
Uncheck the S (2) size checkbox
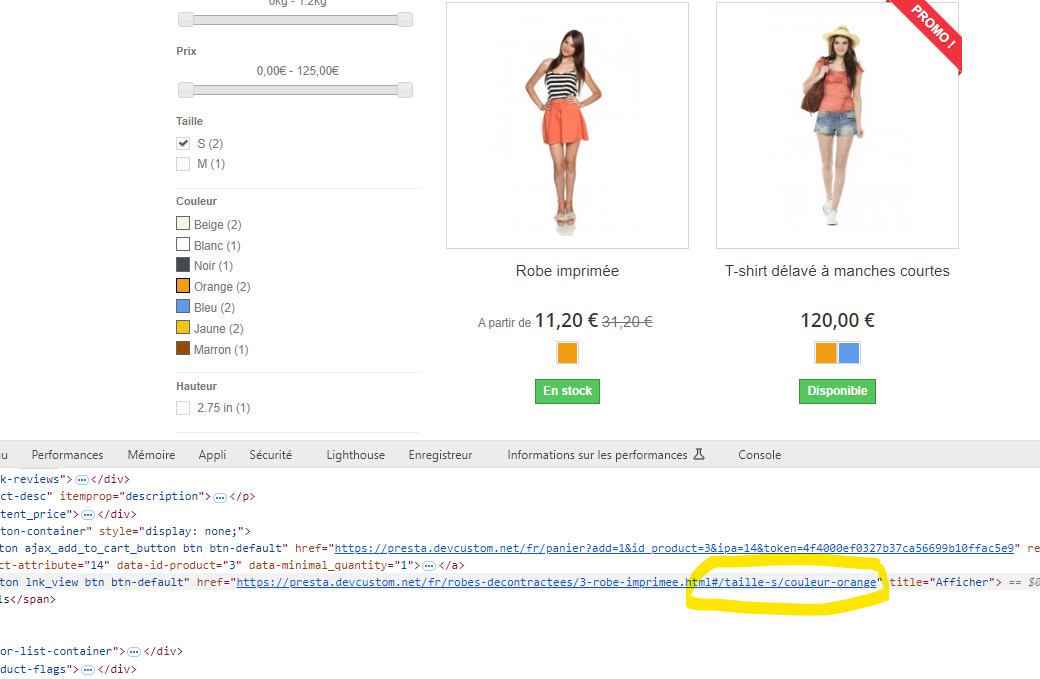point(183,143)
